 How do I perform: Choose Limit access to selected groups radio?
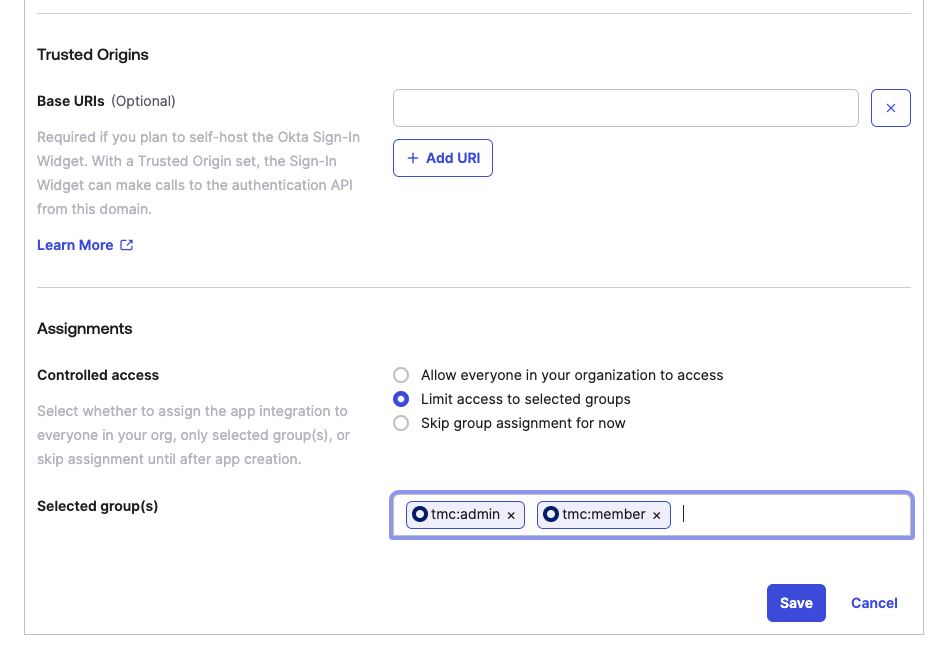coord(401,399)
